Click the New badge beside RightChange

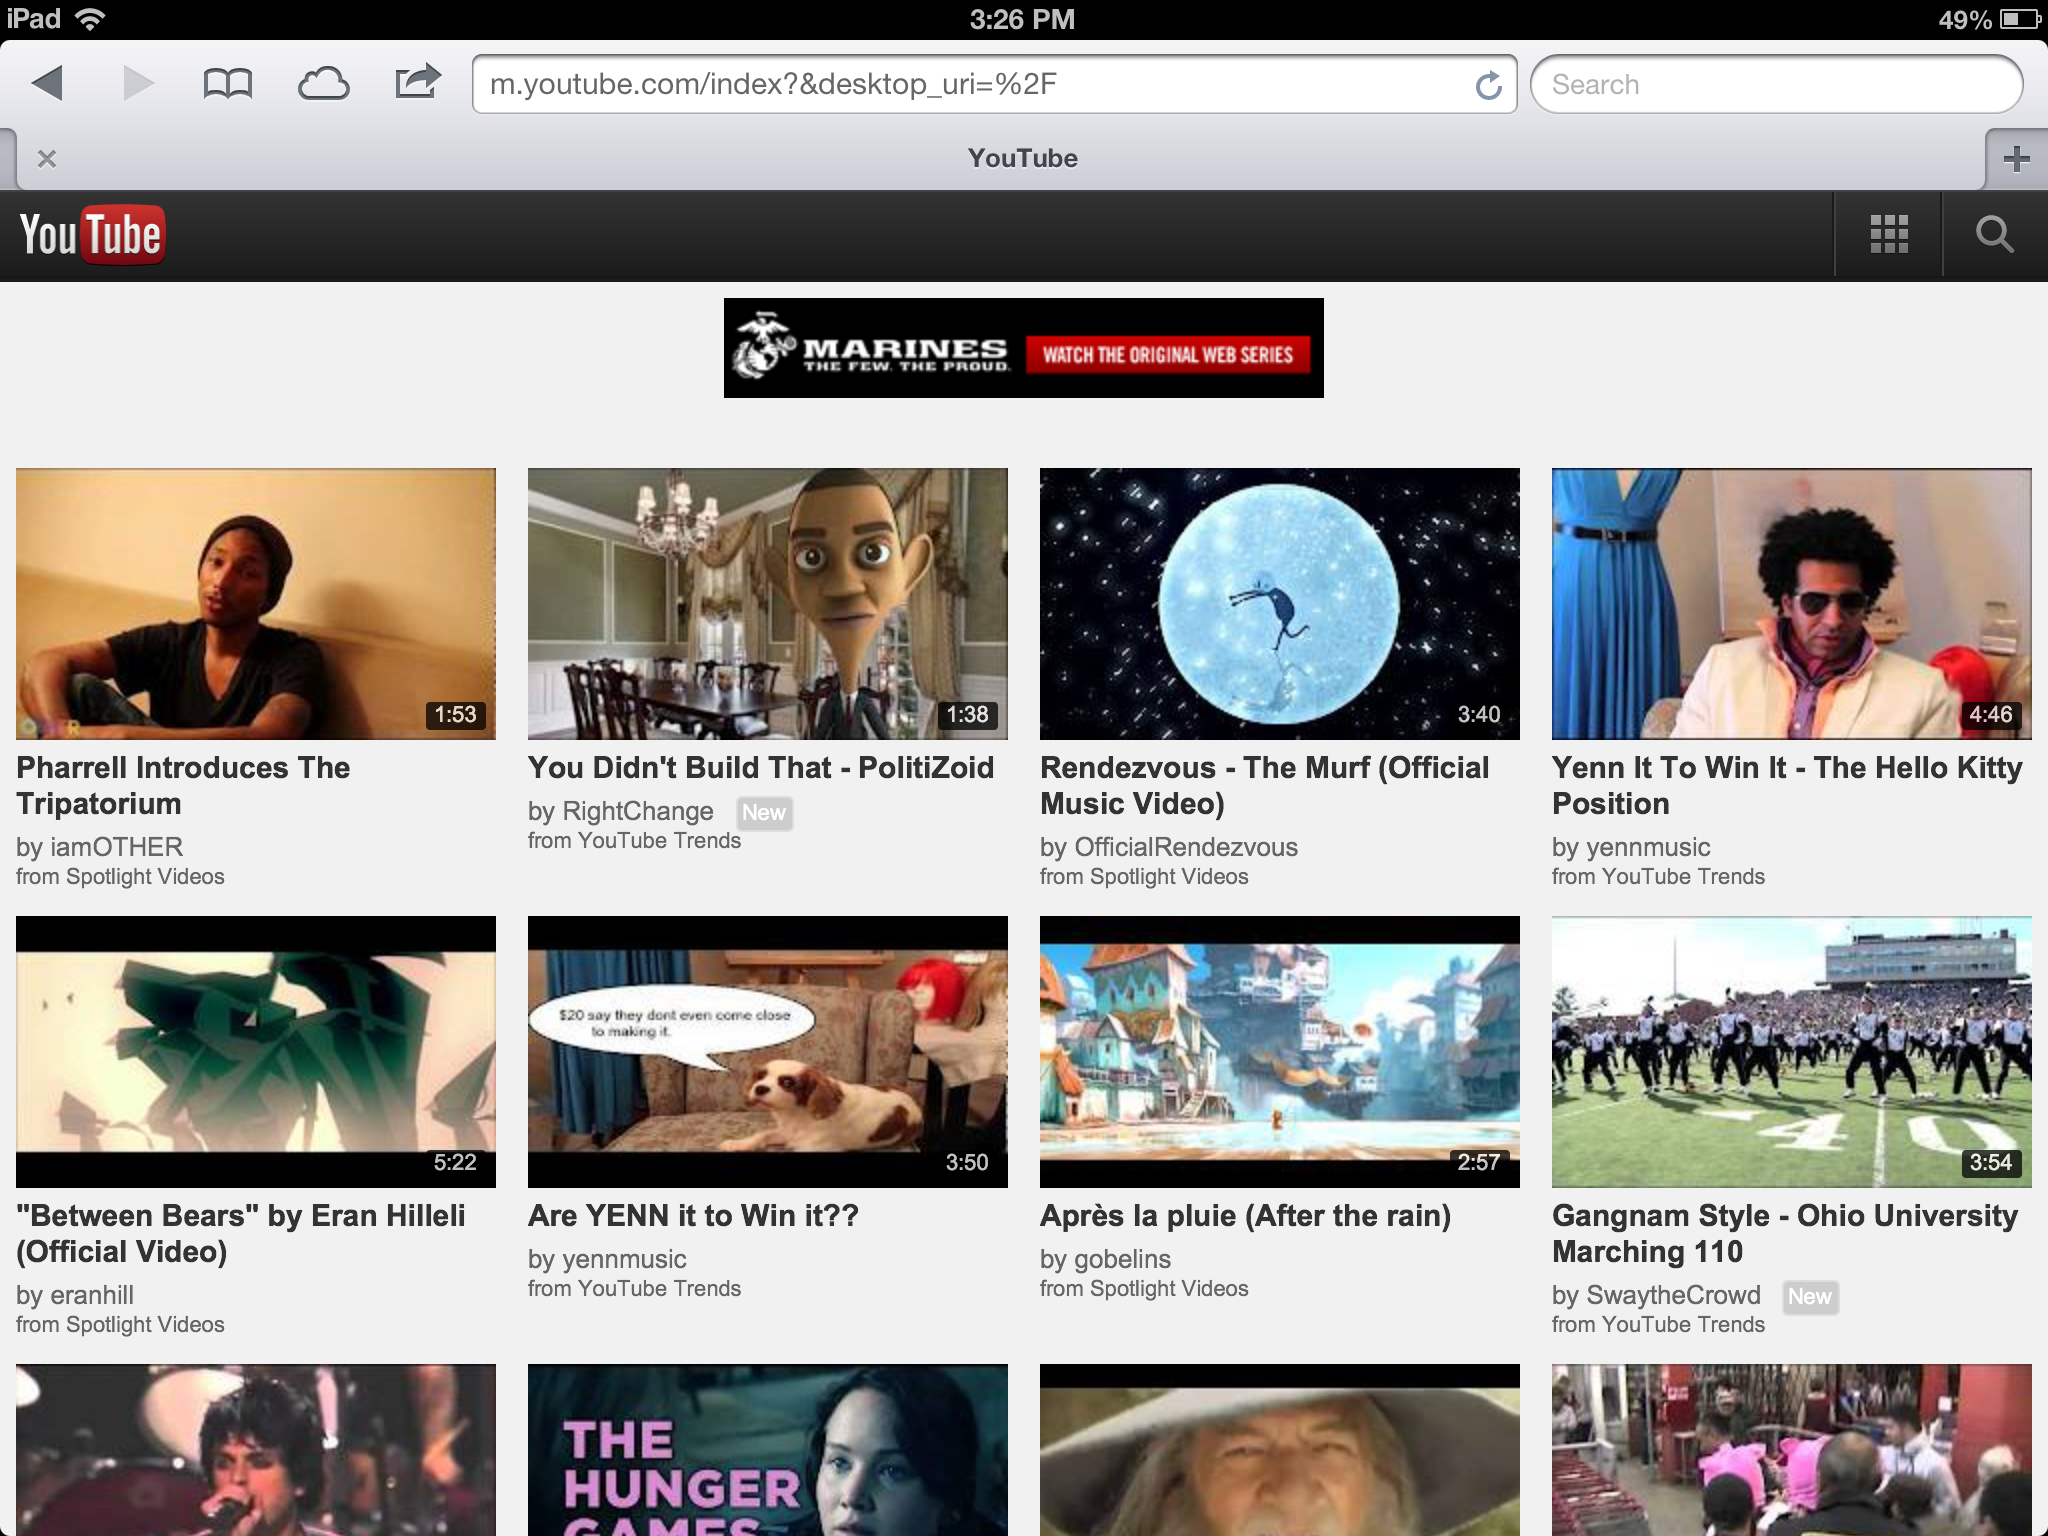[x=764, y=812]
